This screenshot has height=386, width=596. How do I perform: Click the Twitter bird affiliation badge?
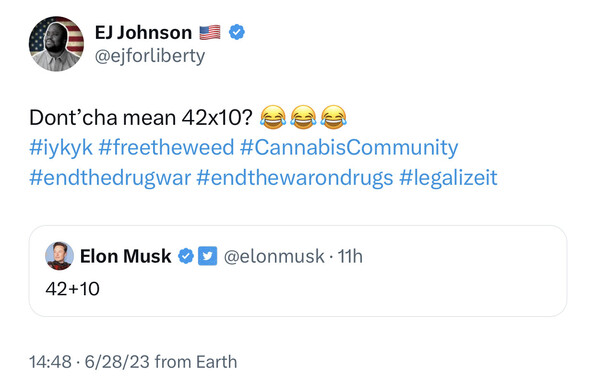[x=208, y=256]
